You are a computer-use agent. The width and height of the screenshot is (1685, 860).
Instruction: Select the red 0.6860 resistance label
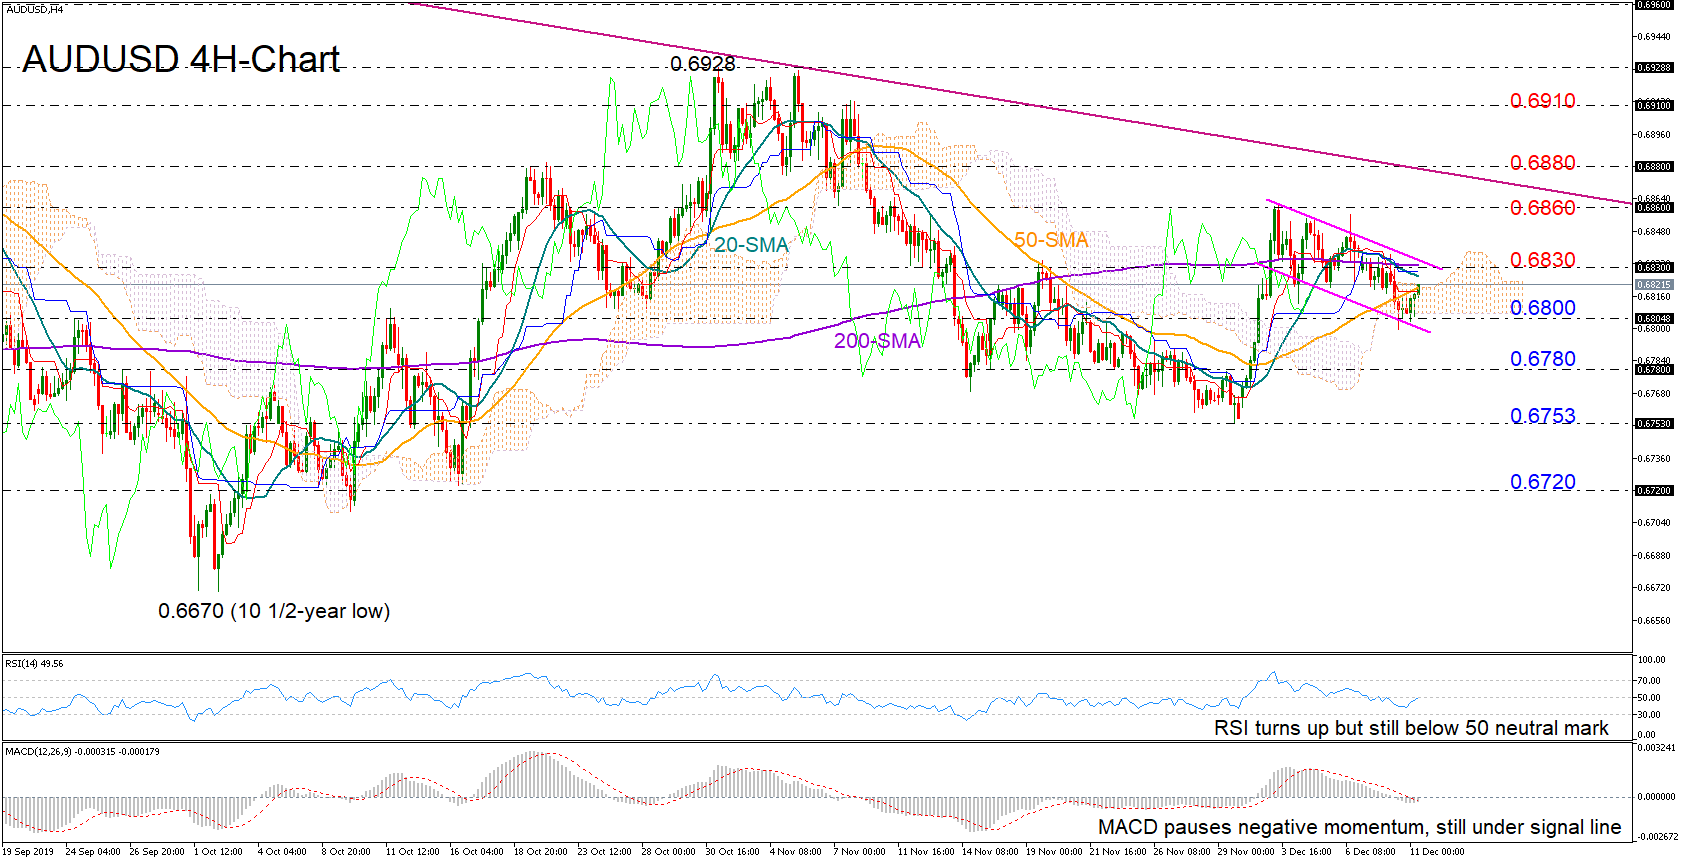click(x=1542, y=207)
